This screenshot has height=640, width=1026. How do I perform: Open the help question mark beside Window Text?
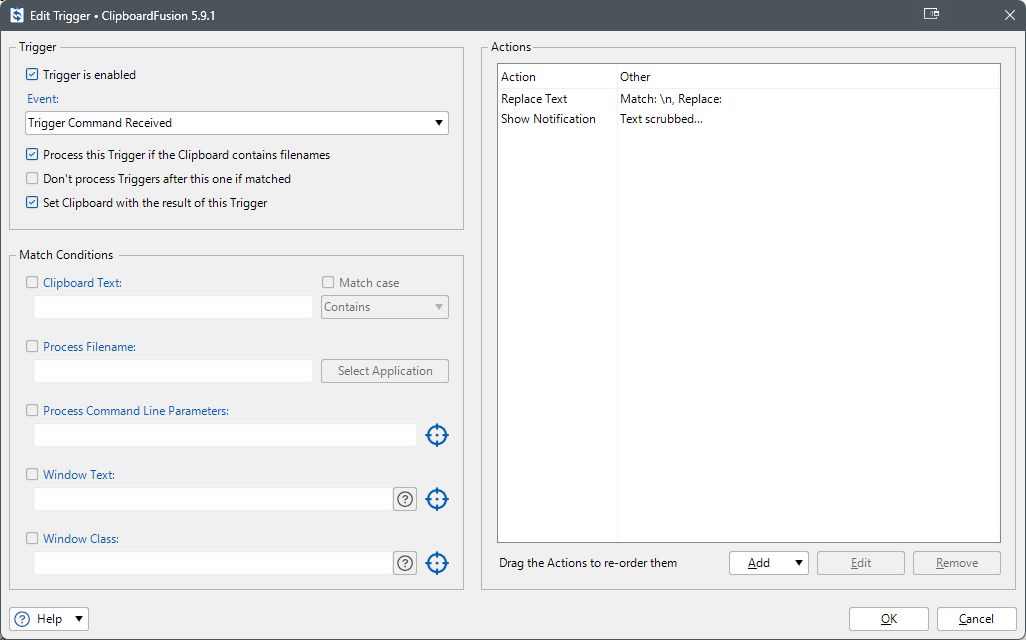click(x=405, y=499)
